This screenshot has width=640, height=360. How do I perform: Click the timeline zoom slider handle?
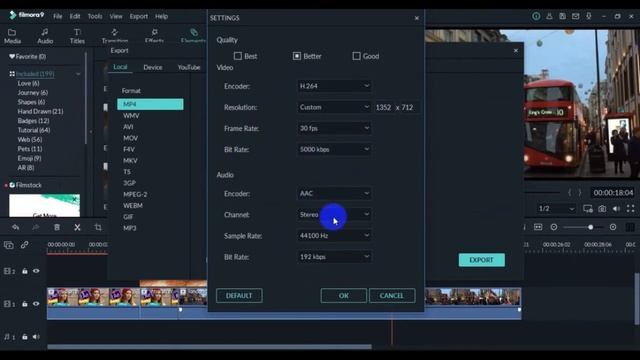tap(591, 227)
